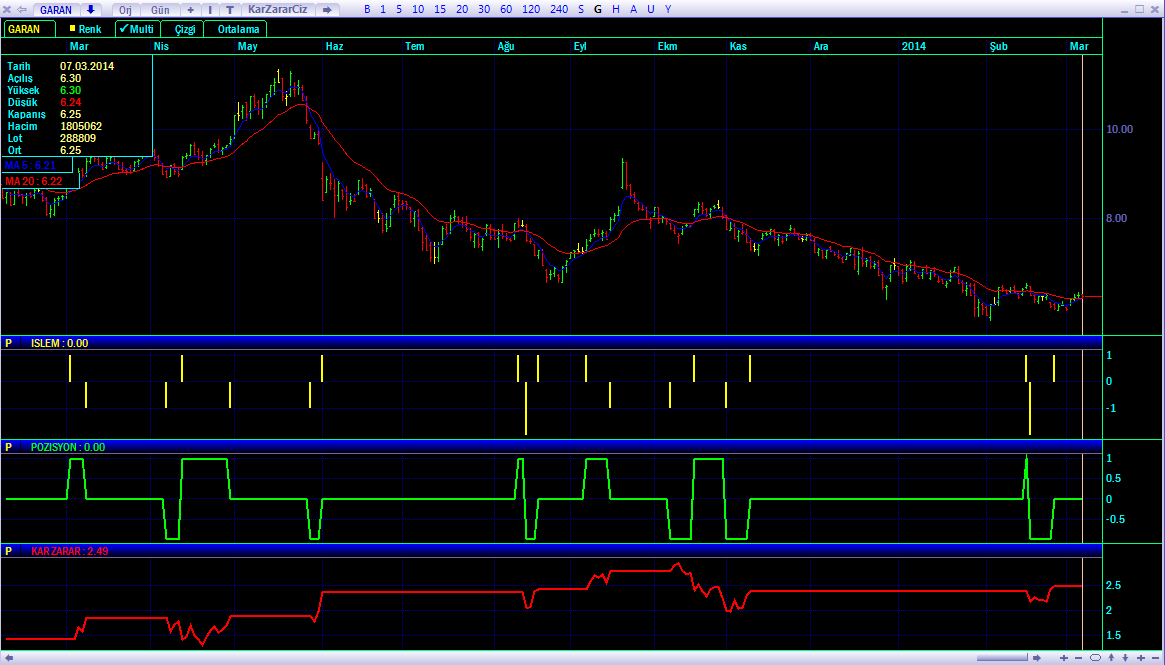Click the gray X icon before the GARAN tab
The image size is (1165, 665).
[x=7, y=10]
